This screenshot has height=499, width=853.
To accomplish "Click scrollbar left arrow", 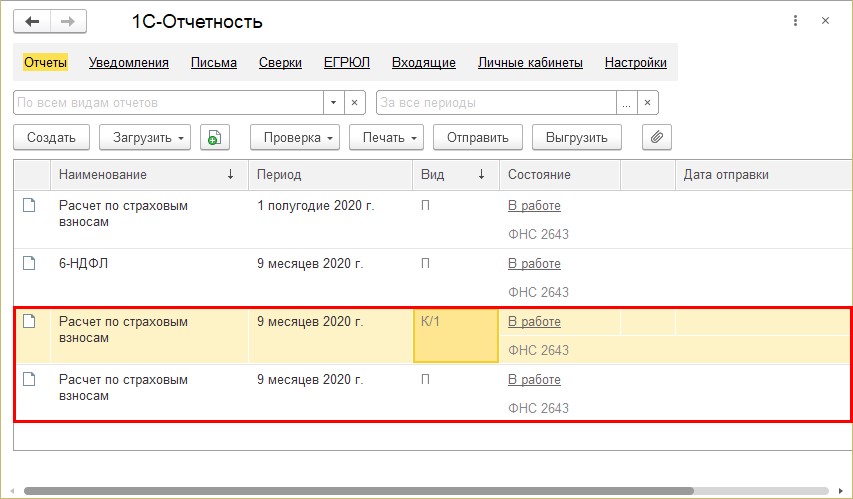I will pos(13,491).
